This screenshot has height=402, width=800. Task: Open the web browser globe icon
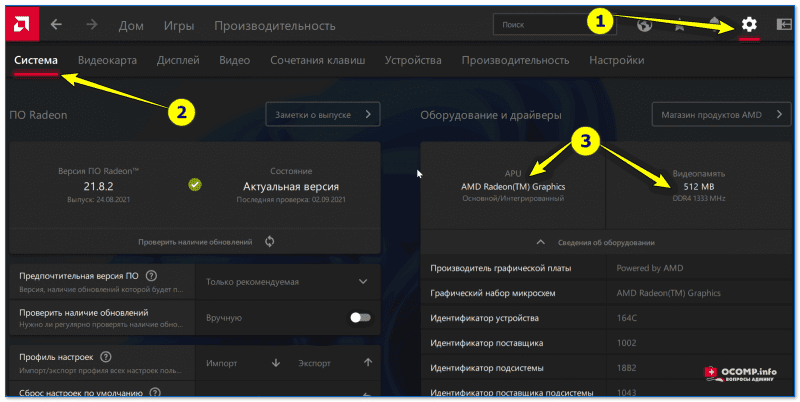tap(644, 25)
